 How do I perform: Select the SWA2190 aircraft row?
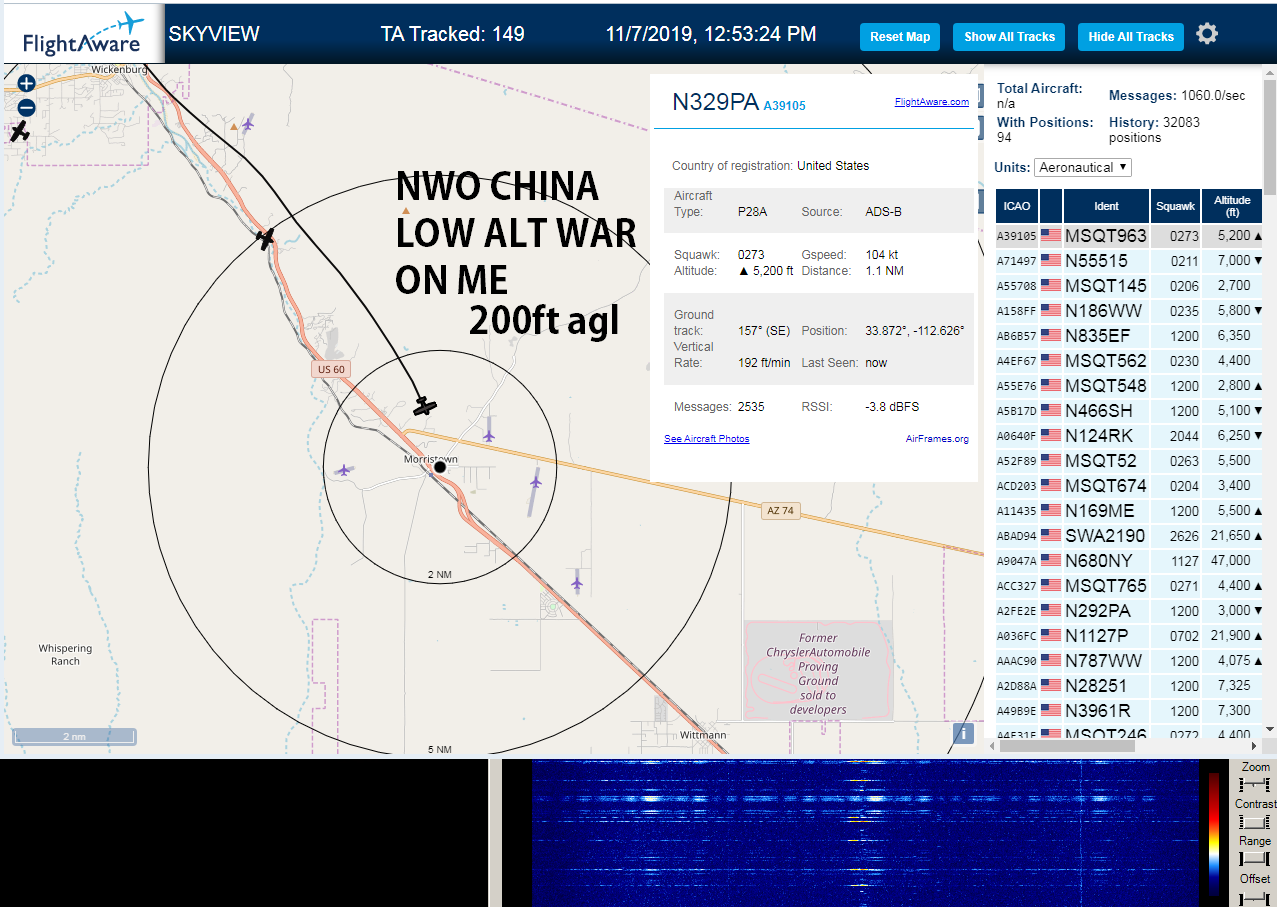pyautogui.click(x=1129, y=536)
